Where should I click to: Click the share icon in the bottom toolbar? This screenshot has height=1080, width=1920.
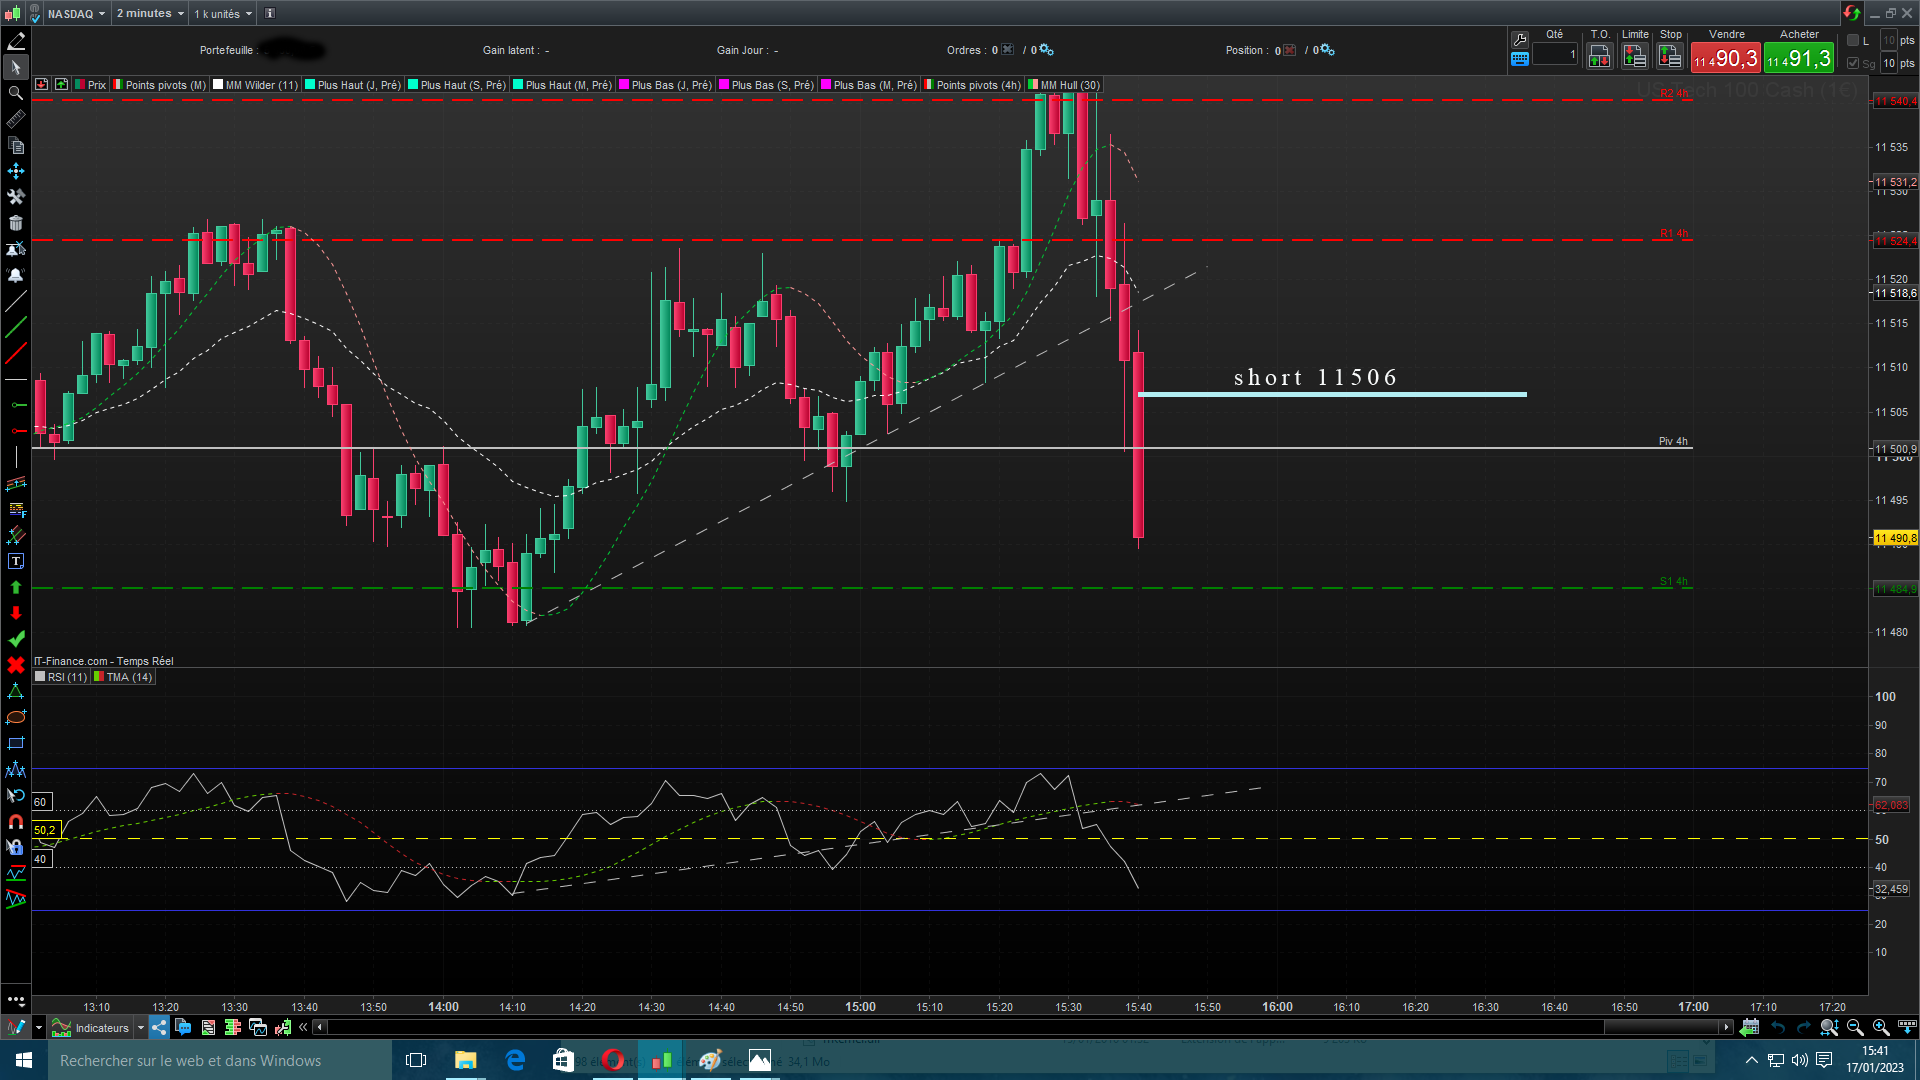click(x=160, y=1027)
